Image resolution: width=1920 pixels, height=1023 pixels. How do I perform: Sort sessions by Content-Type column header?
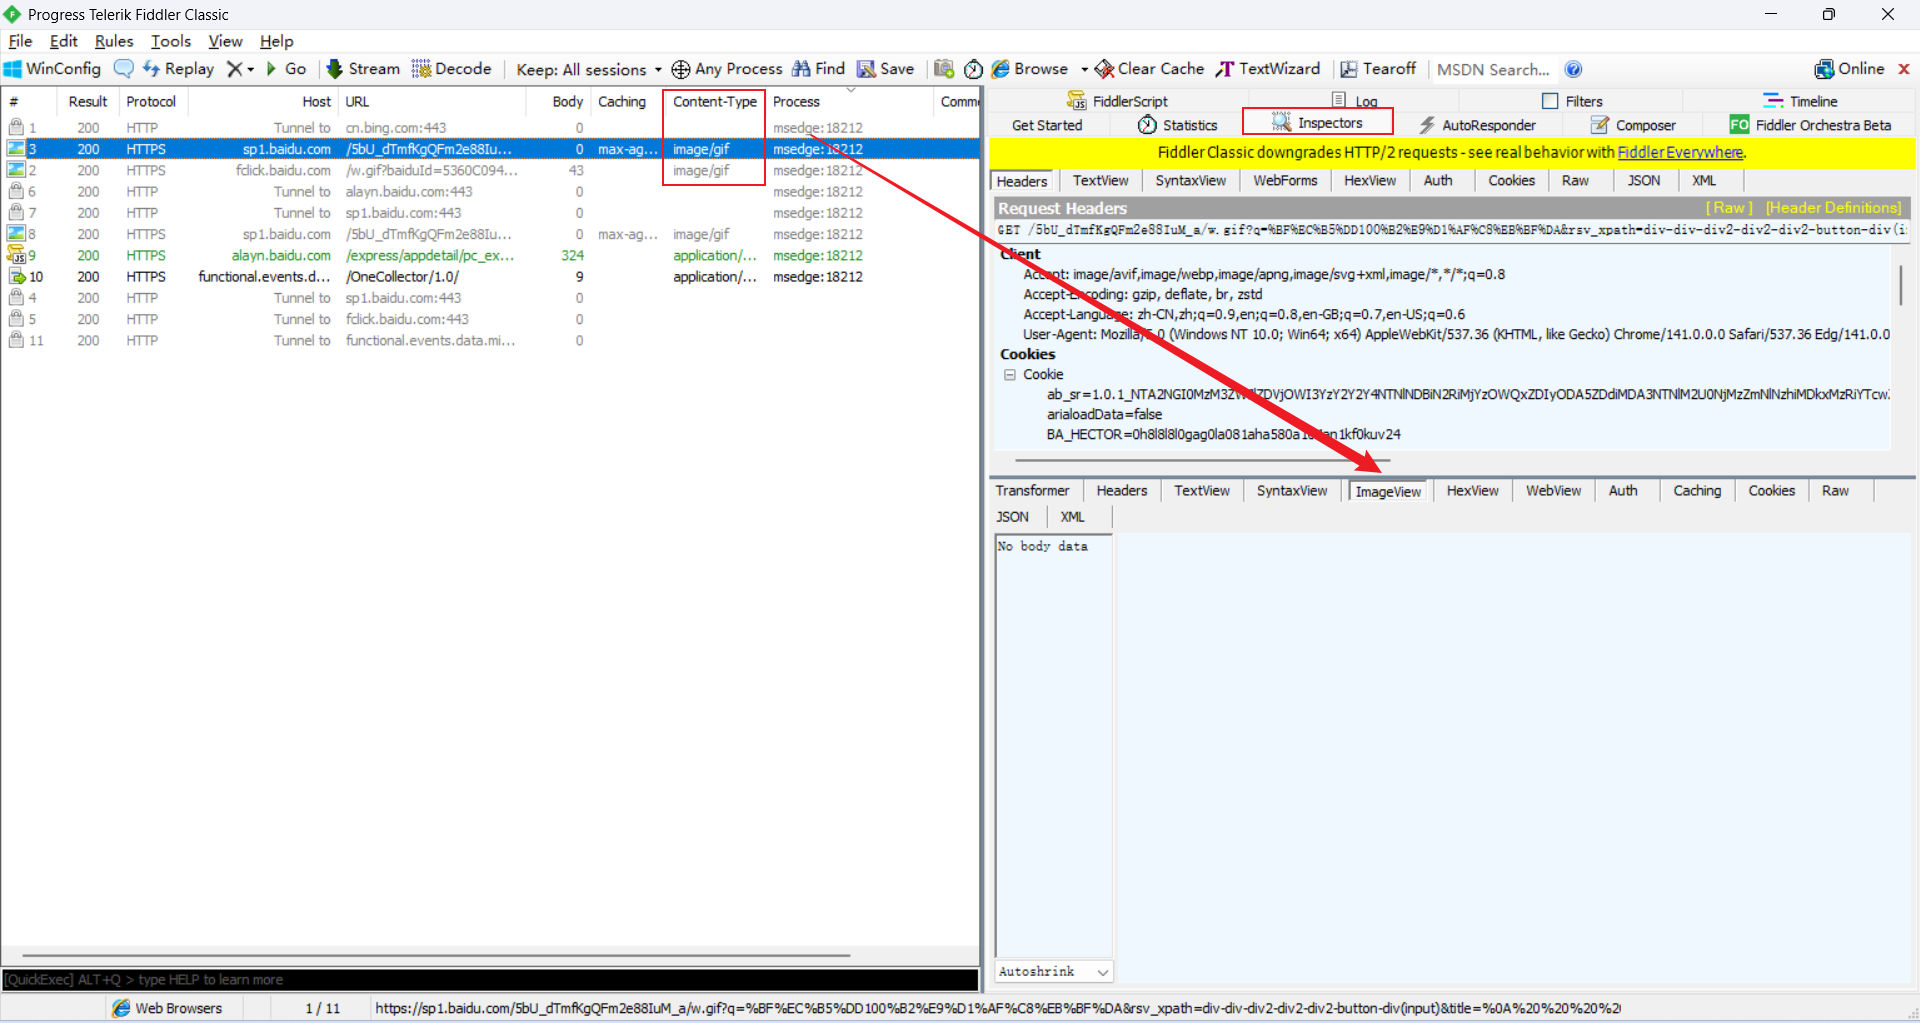tap(714, 101)
